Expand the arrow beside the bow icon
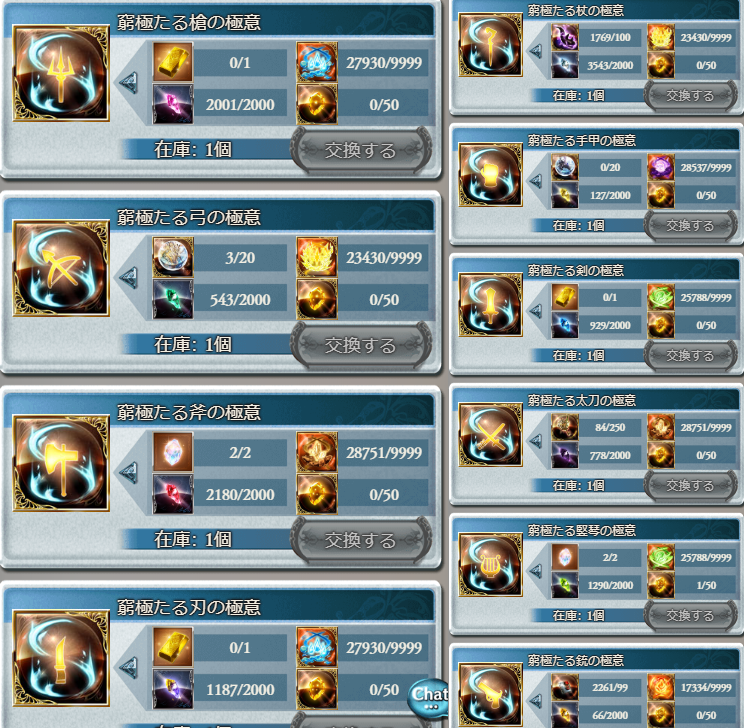This screenshot has width=744, height=728. (128, 278)
